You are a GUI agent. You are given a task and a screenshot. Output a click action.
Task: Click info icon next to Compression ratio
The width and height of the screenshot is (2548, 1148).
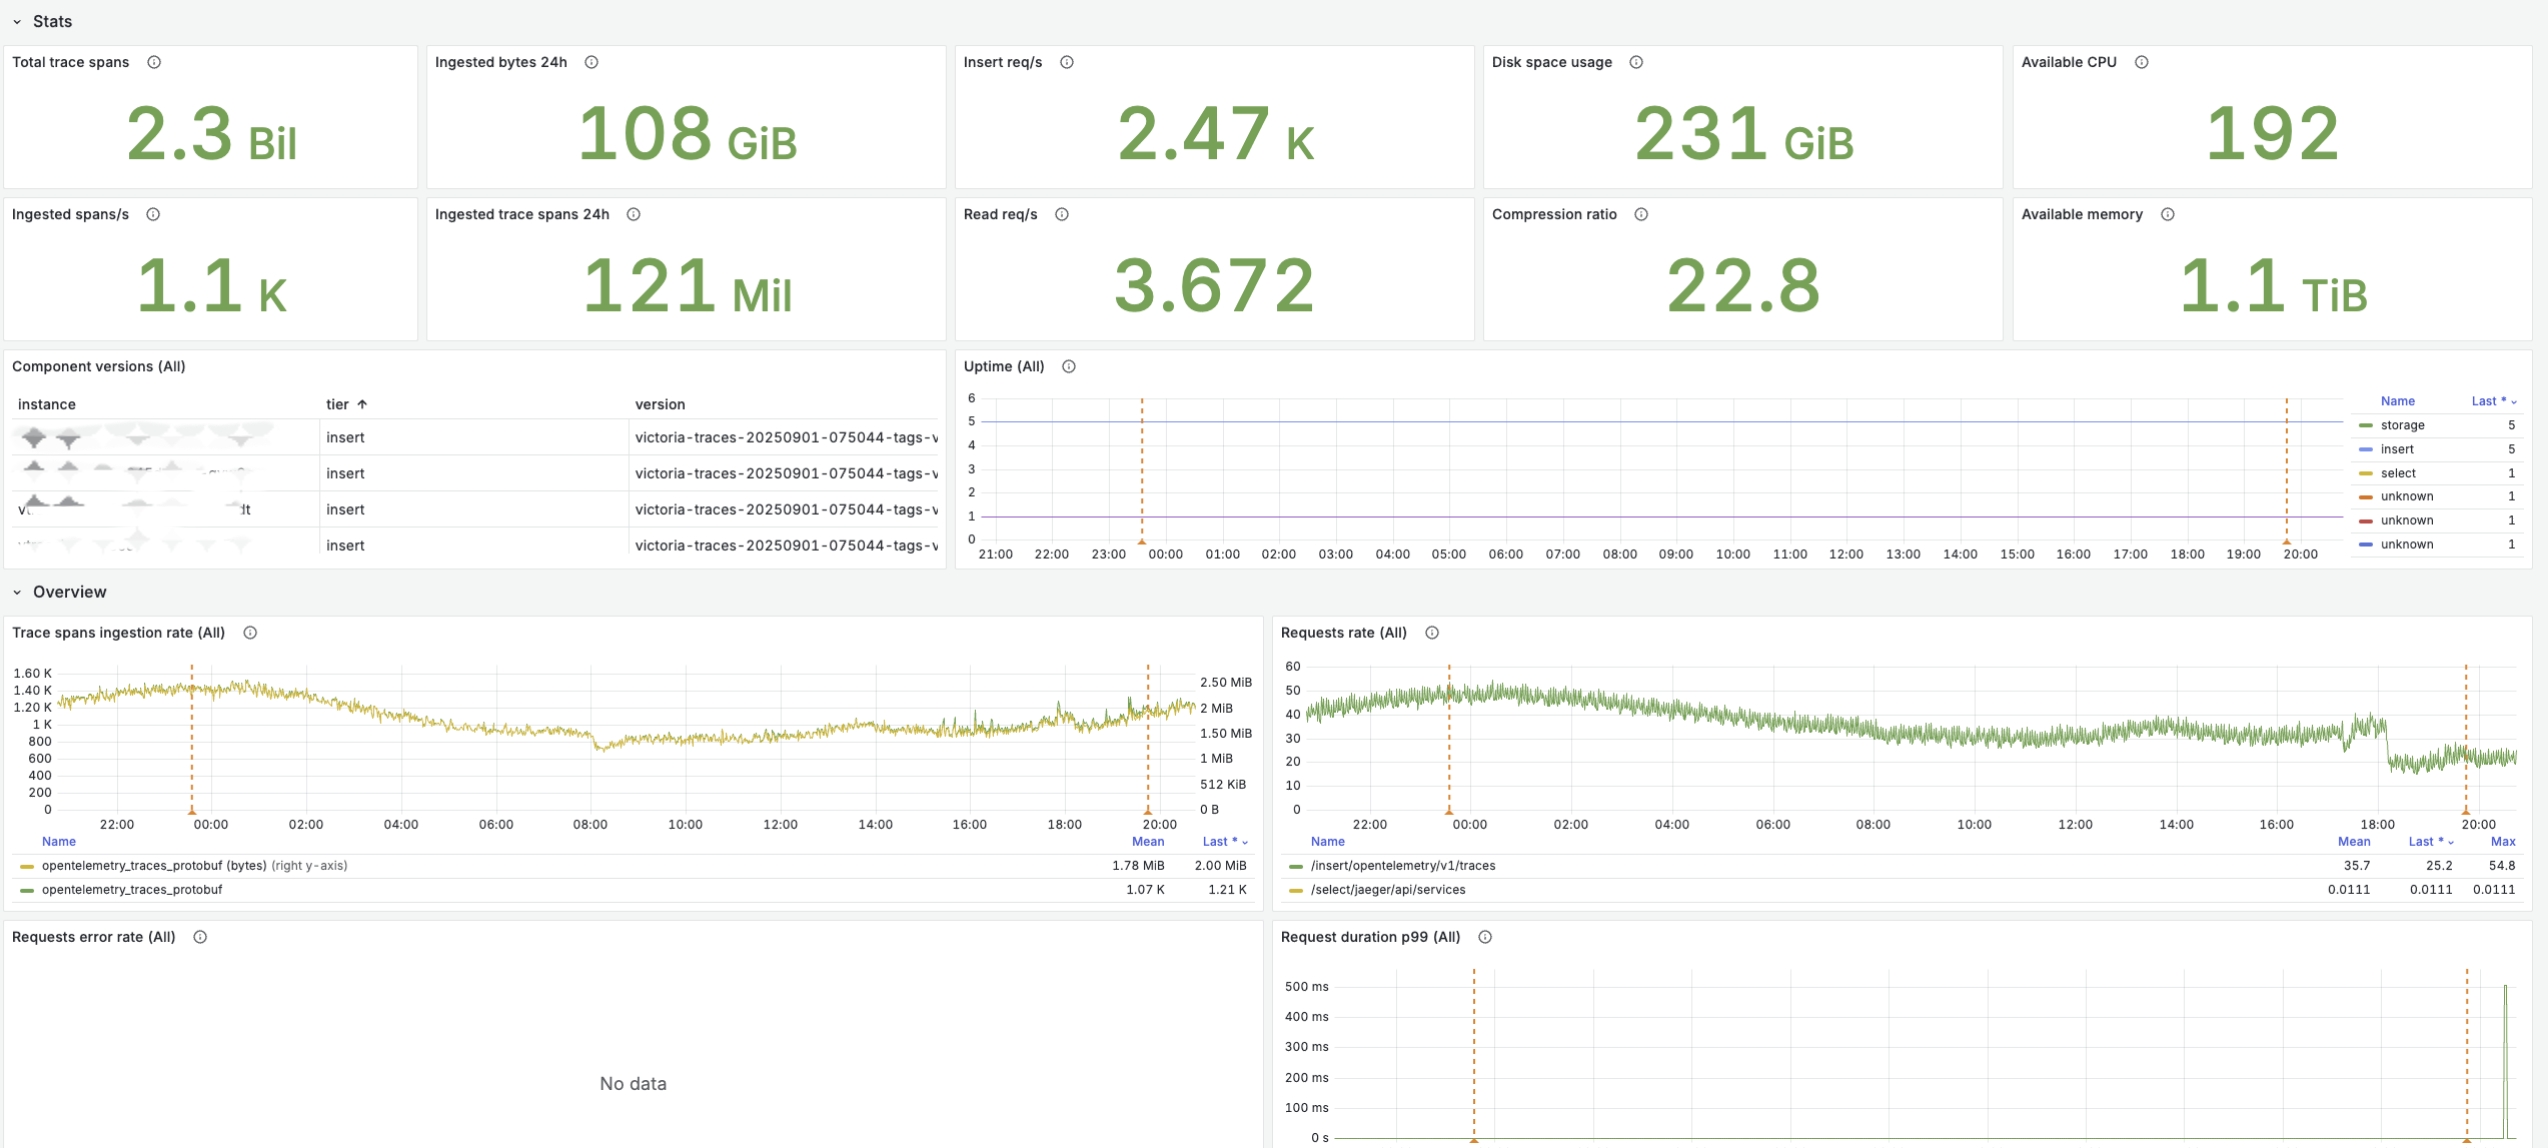click(1641, 214)
